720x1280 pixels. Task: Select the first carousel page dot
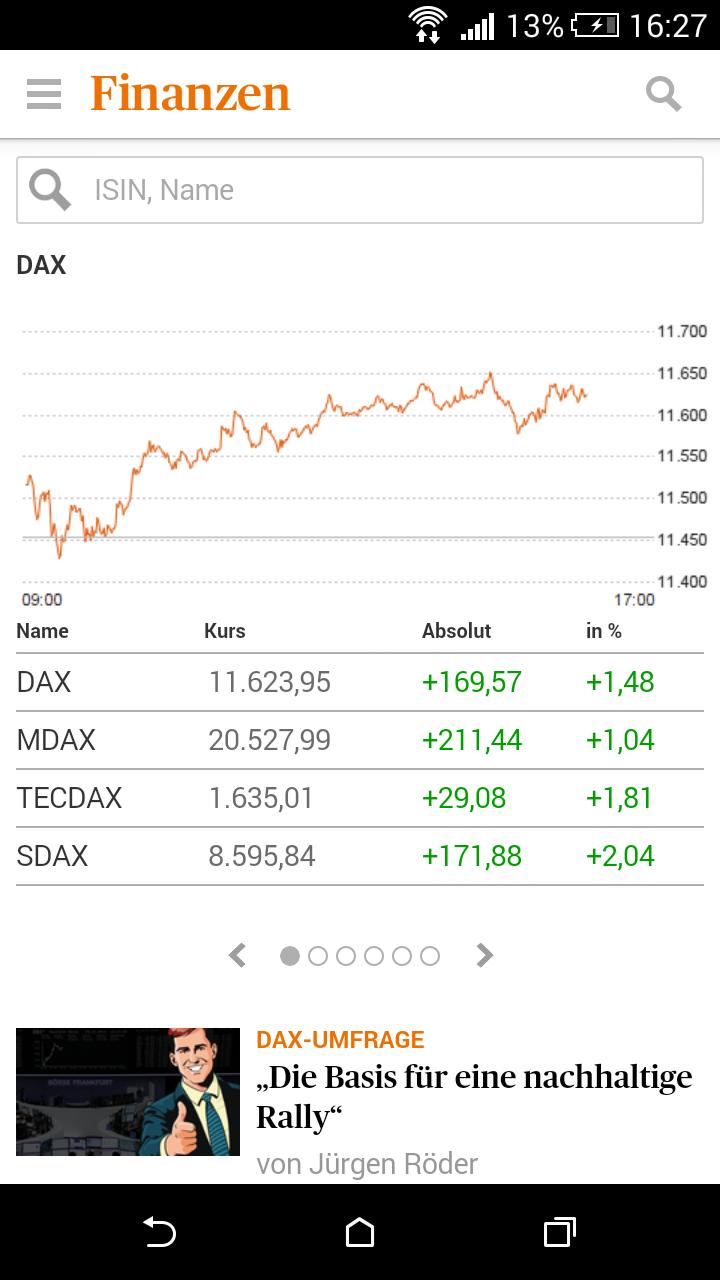pyautogui.click(x=290, y=956)
